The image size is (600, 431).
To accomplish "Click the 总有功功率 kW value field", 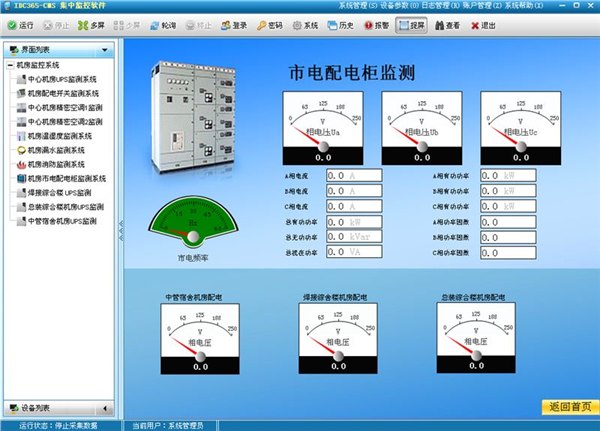I will pyautogui.click(x=354, y=222).
